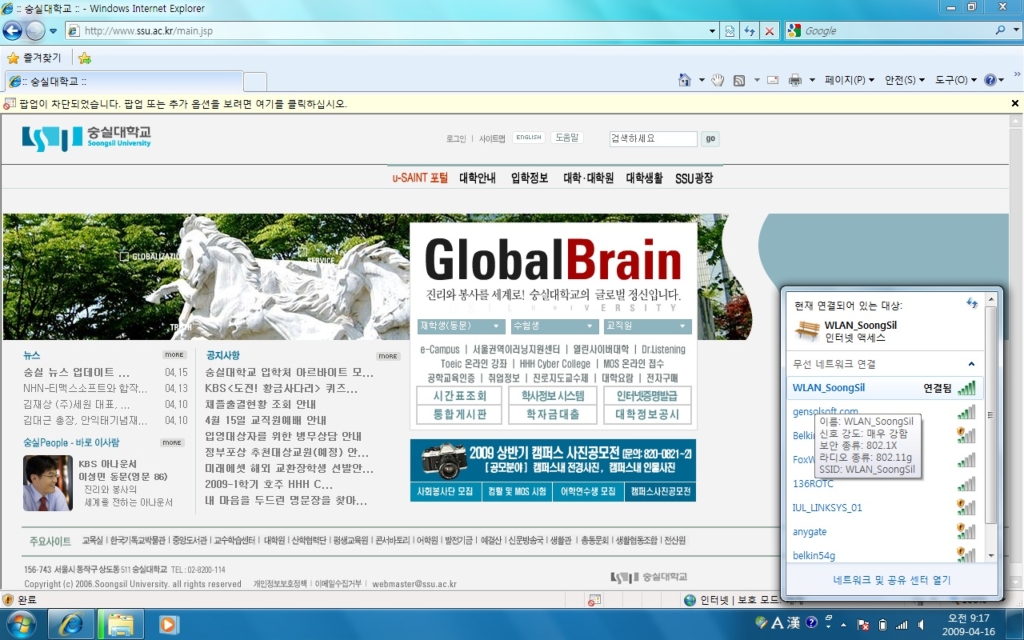Show hidden tray icons arrow
1024x640 pixels.
[x=844, y=625]
